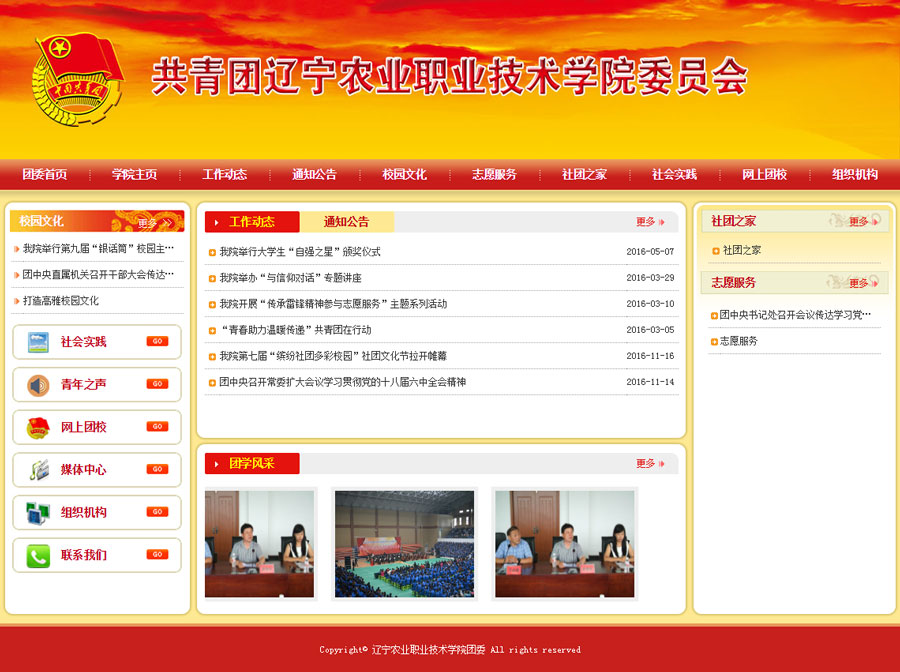This screenshot has height=672, width=900.
Task: Click the 组织机构 computers icon
Action: point(38,512)
